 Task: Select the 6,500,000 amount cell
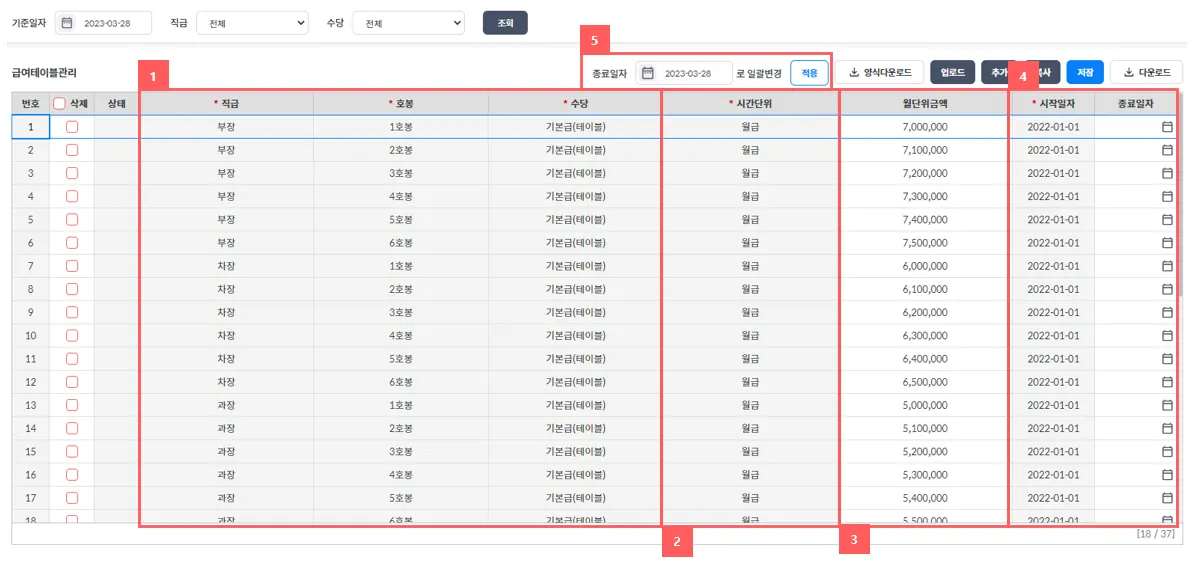[924, 382]
